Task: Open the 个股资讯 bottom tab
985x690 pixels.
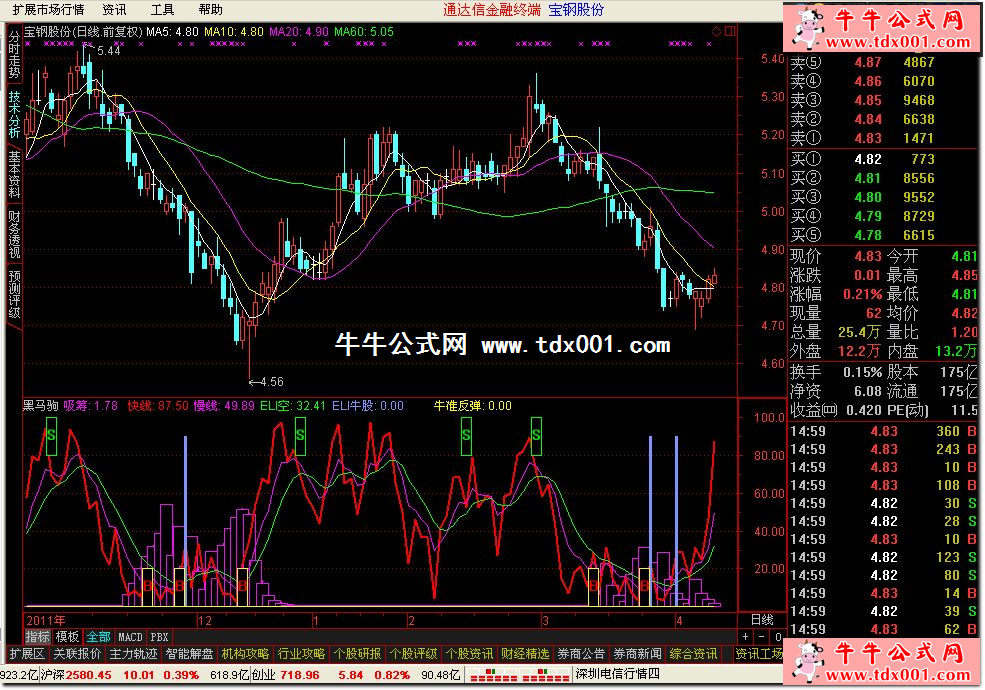Action: click(x=469, y=654)
